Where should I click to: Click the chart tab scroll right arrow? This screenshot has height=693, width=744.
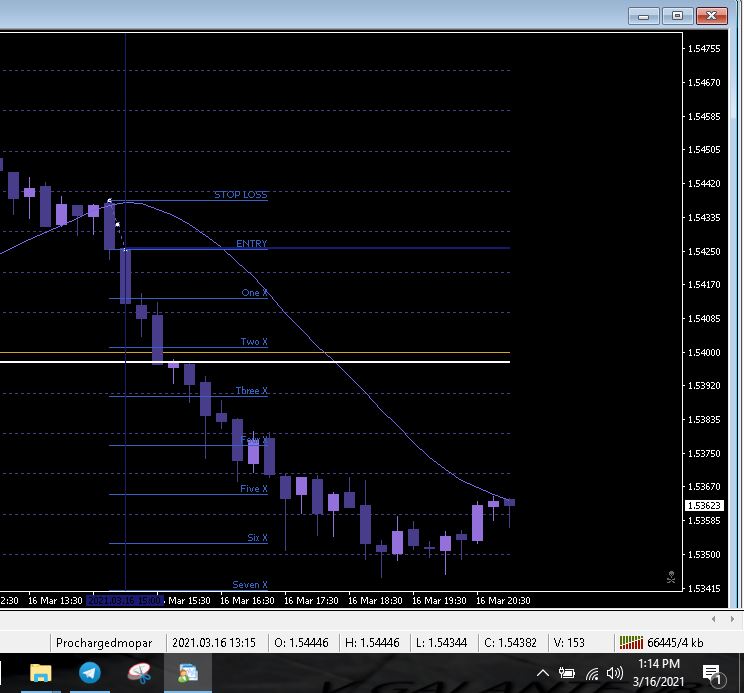pos(732,619)
